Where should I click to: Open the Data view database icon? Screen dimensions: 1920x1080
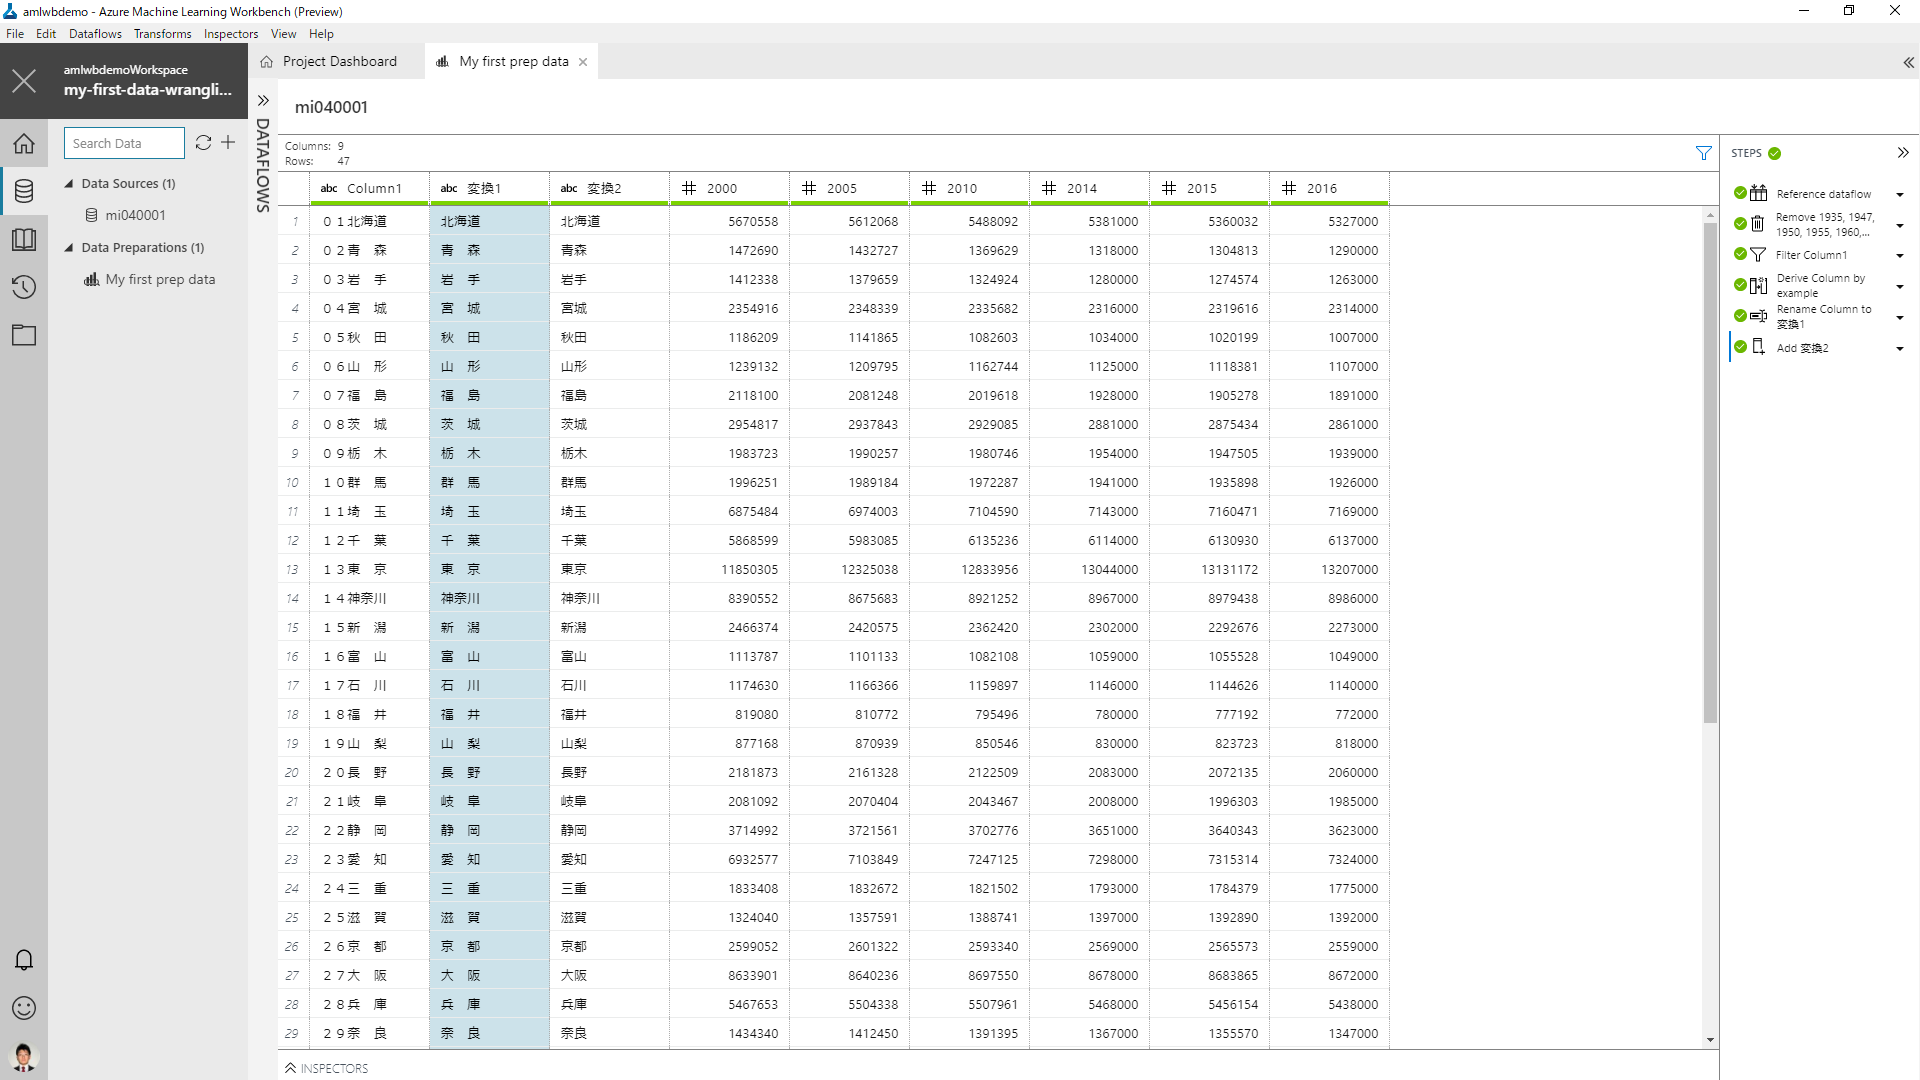click(24, 191)
